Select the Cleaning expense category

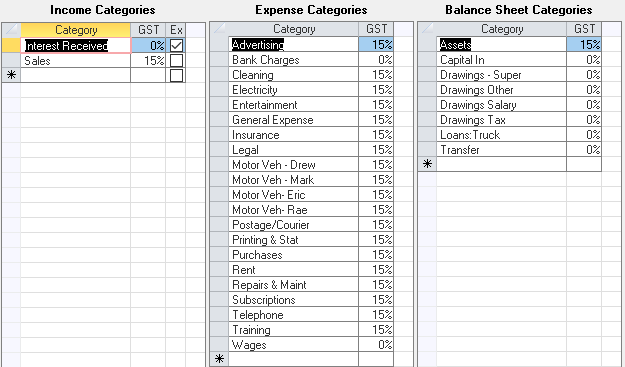pyautogui.click(x=294, y=75)
